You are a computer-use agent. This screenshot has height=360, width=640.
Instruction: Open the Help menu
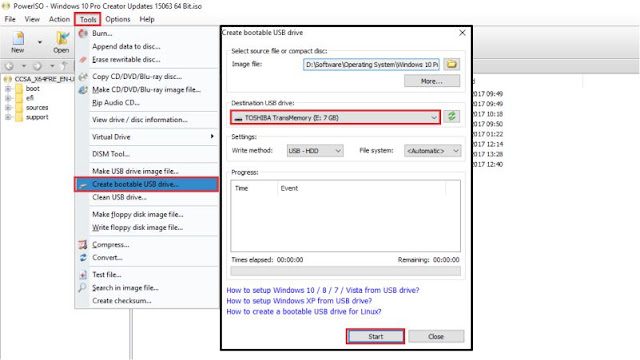147,19
